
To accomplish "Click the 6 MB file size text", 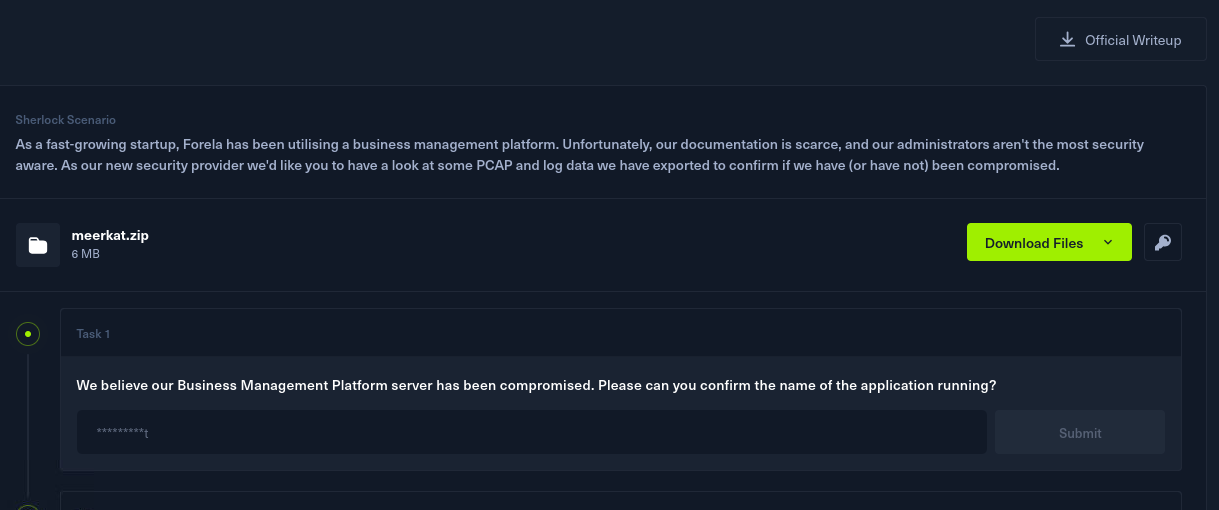I will (x=85, y=254).
